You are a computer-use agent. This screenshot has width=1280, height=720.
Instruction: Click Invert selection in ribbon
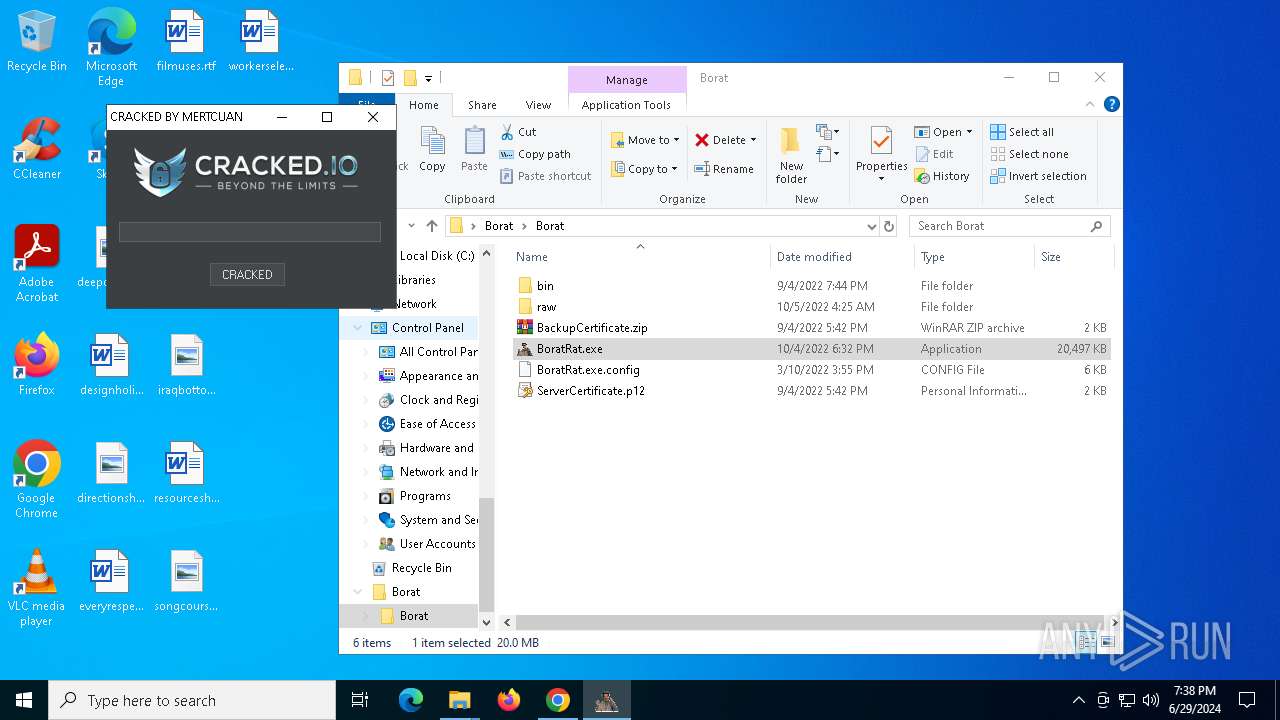(1038, 176)
